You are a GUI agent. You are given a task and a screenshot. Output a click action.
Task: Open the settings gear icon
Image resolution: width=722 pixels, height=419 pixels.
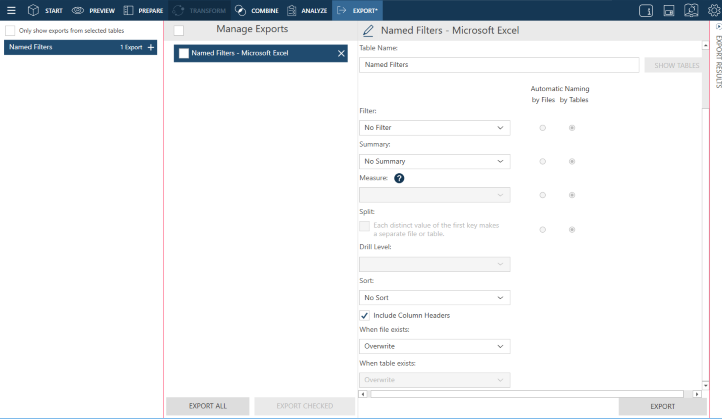click(713, 10)
